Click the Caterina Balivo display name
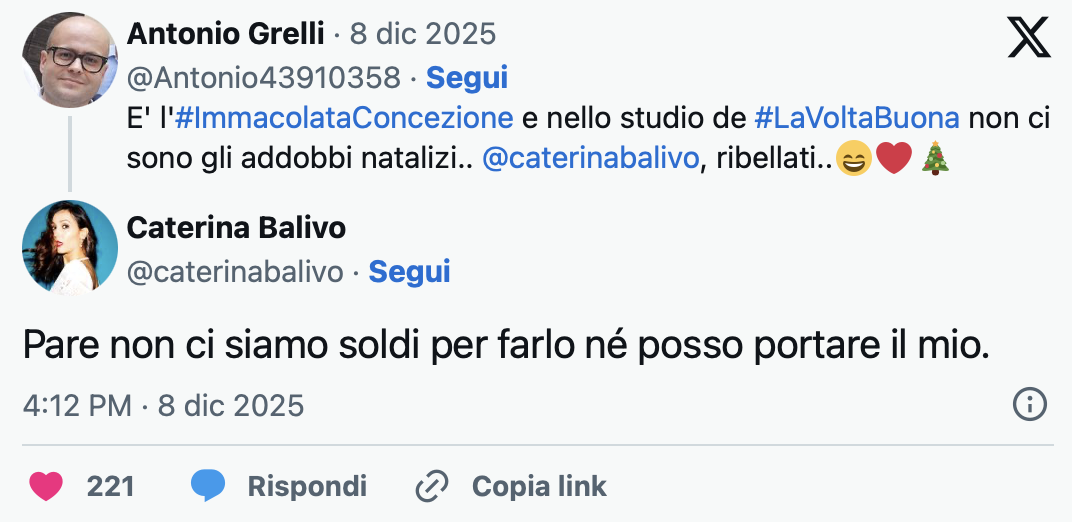Screen dimensions: 1072x522 point(236,228)
